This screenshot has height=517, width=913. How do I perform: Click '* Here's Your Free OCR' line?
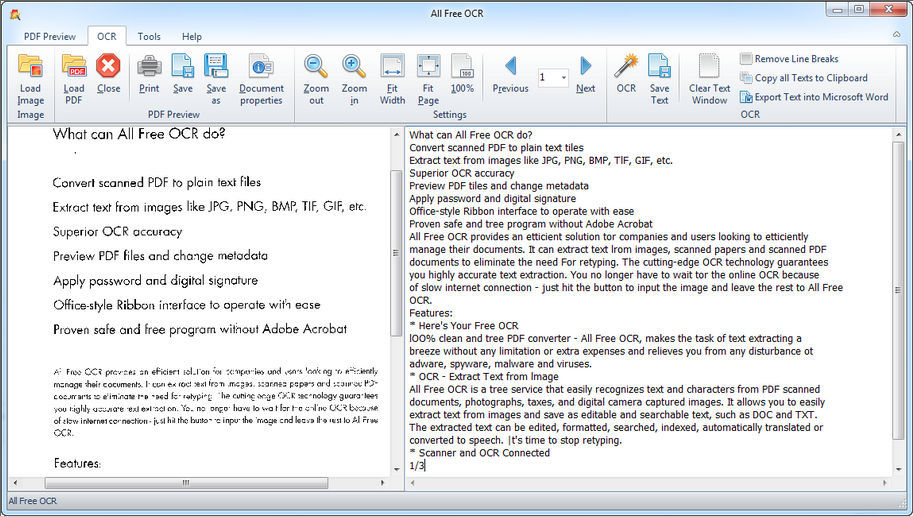pos(463,326)
